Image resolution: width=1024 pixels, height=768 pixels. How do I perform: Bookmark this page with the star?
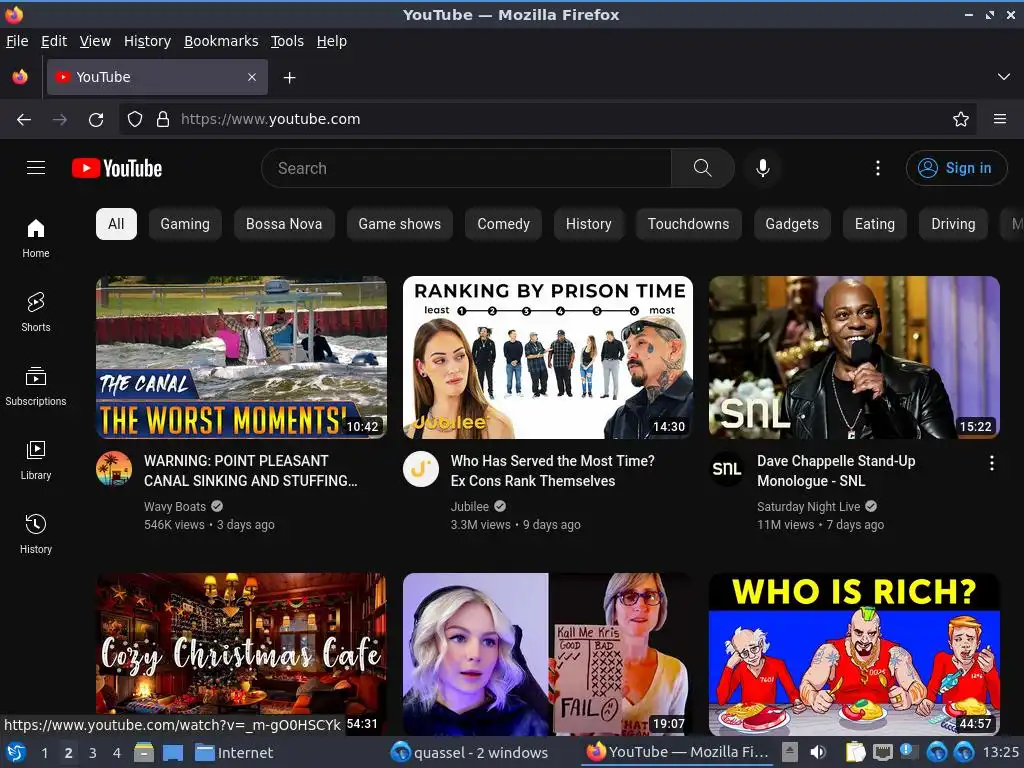[x=961, y=120]
